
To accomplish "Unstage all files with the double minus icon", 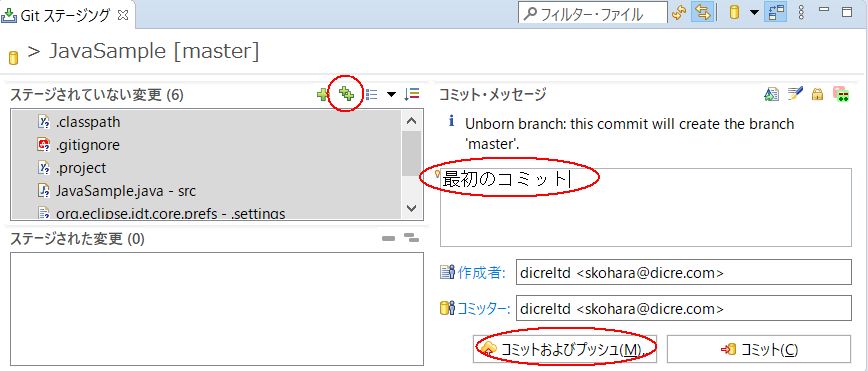I will coord(411,239).
